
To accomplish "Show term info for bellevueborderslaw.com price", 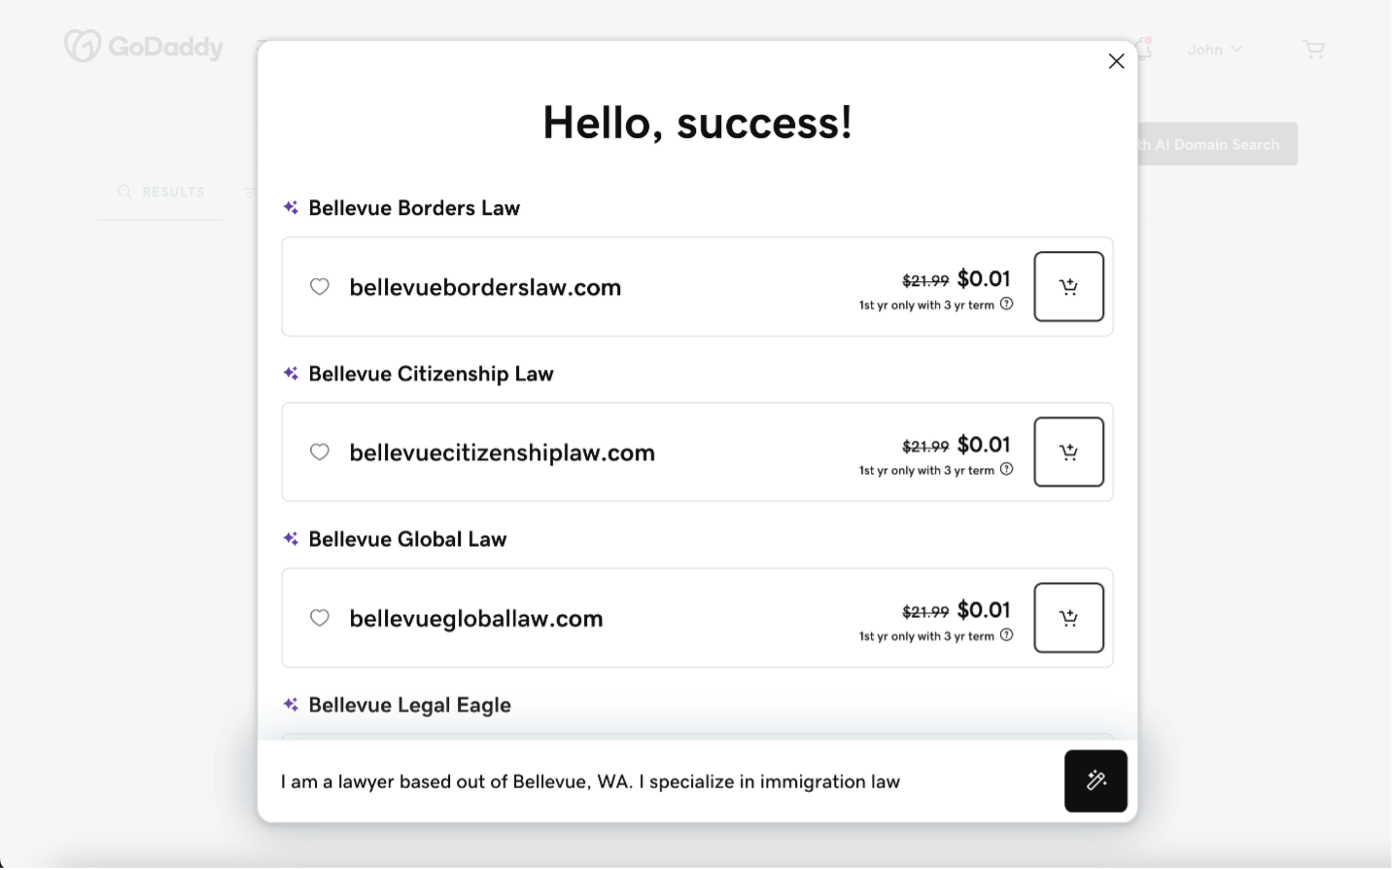I will [x=1007, y=304].
